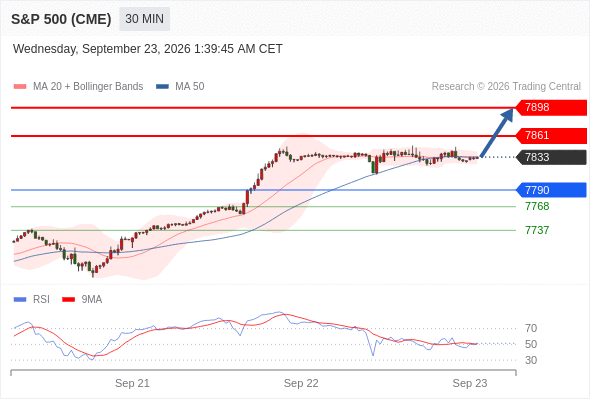The image size is (590, 400).
Task: Toggle the MA 50 legend label
Action: pos(190,87)
